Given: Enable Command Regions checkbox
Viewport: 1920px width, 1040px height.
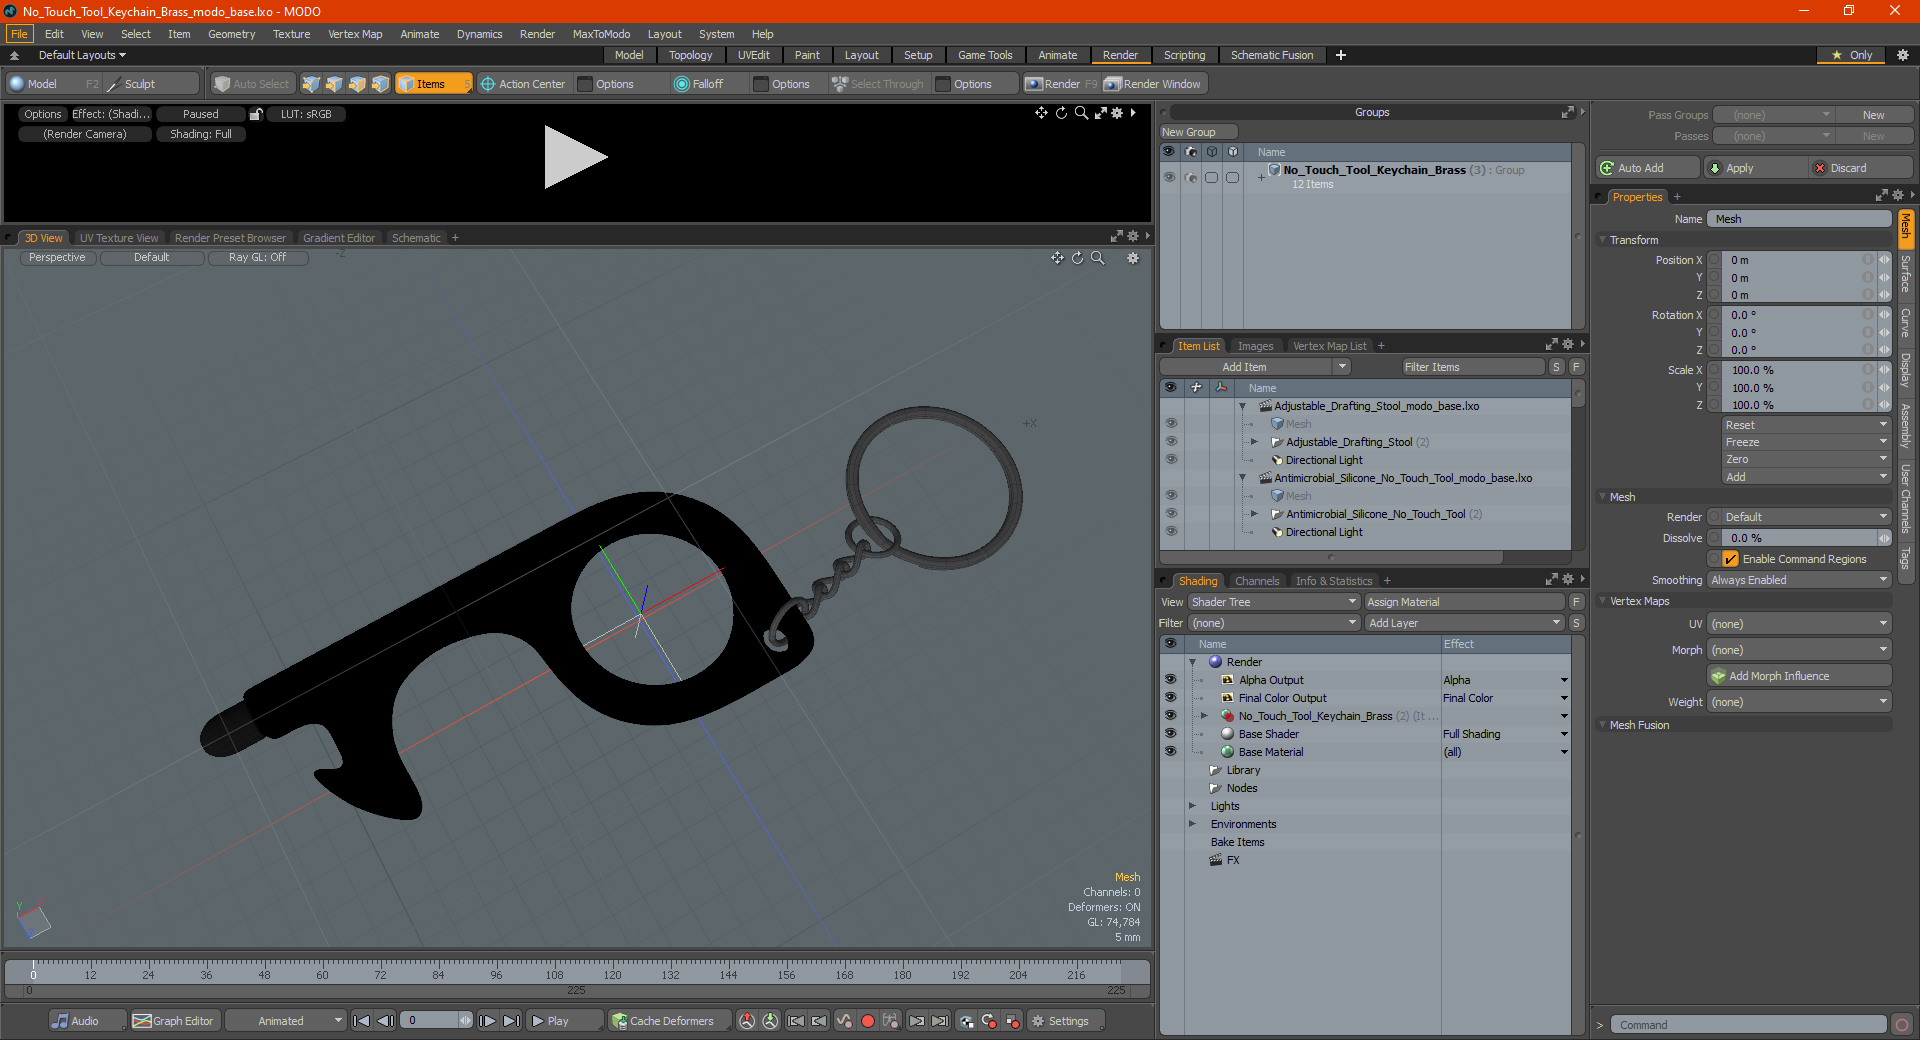Looking at the screenshot, I should click(x=1730, y=559).
